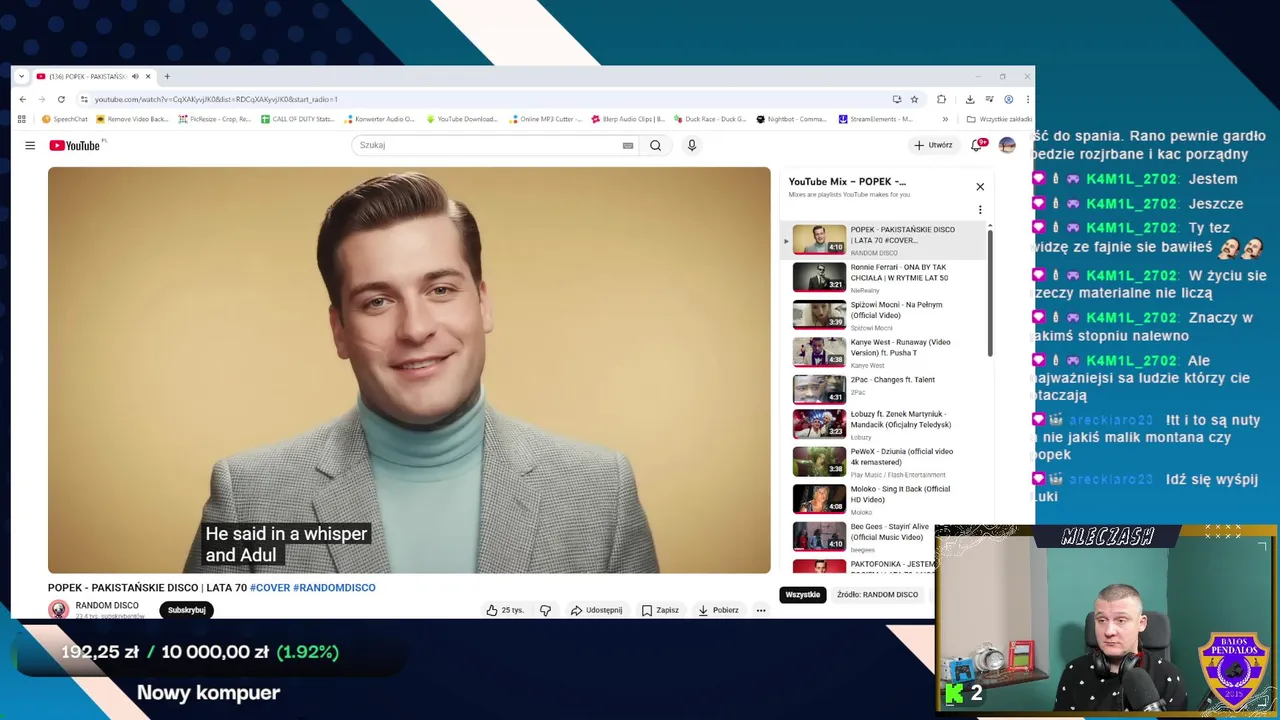Open the #RANDOMDISCO hashtag link
Screen dimensions: 1280x720
tap(334, 588)
